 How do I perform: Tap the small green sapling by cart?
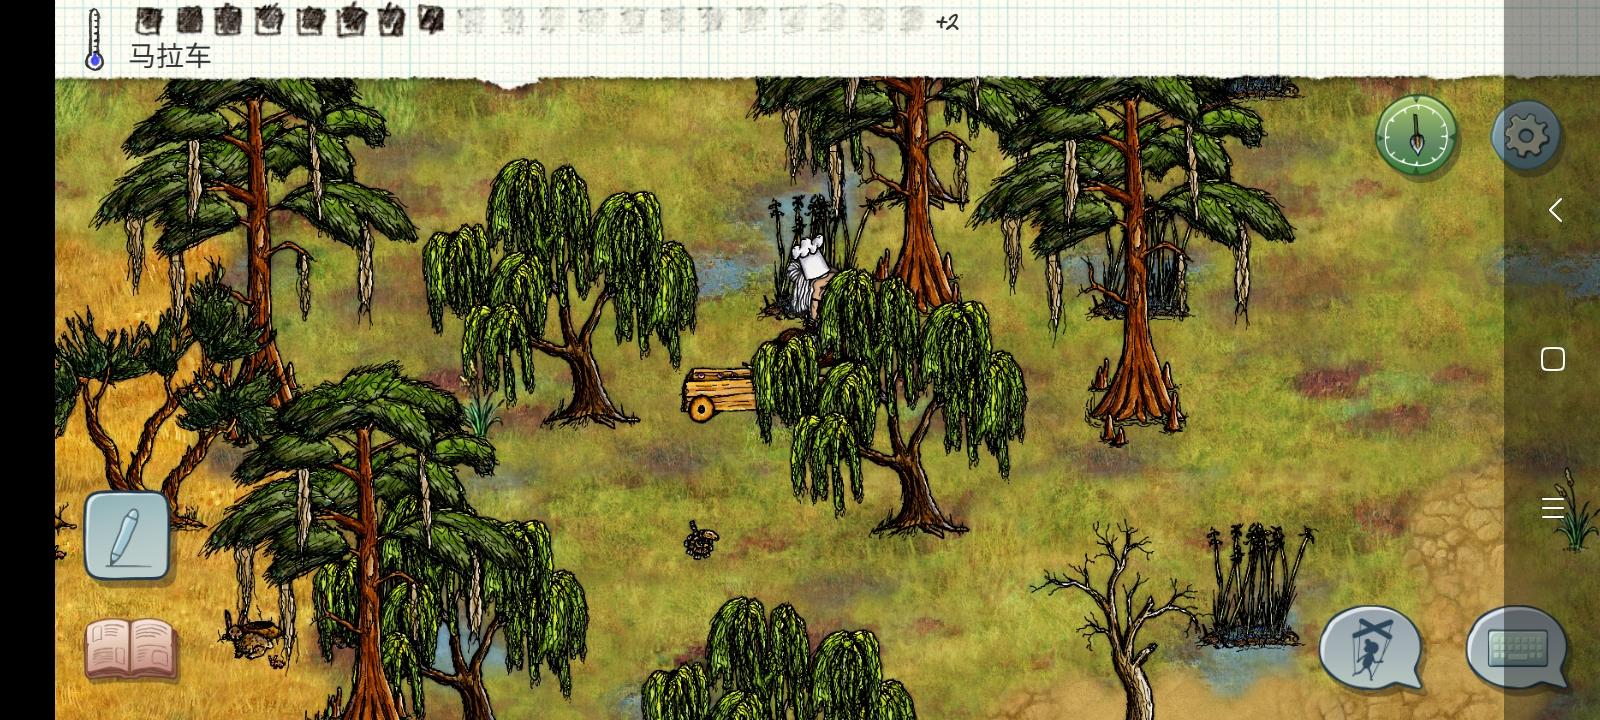[x=481, y=415]
